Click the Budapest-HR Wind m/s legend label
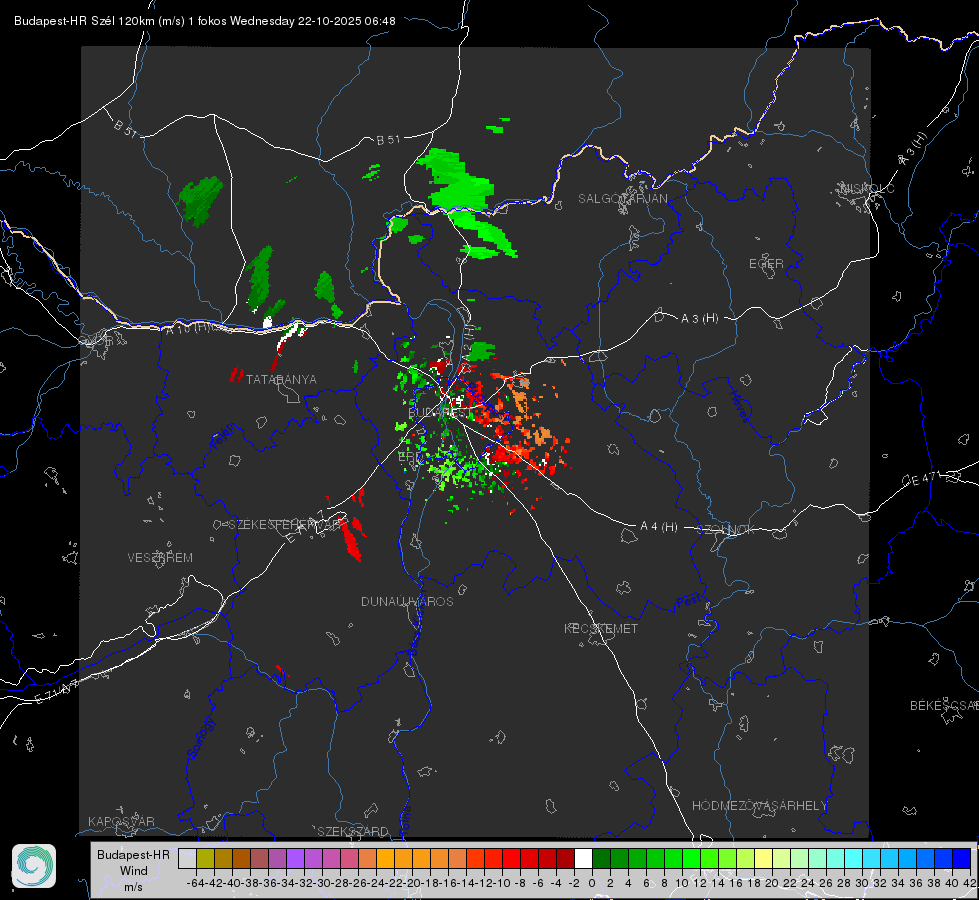 click(x=134, y=870)
